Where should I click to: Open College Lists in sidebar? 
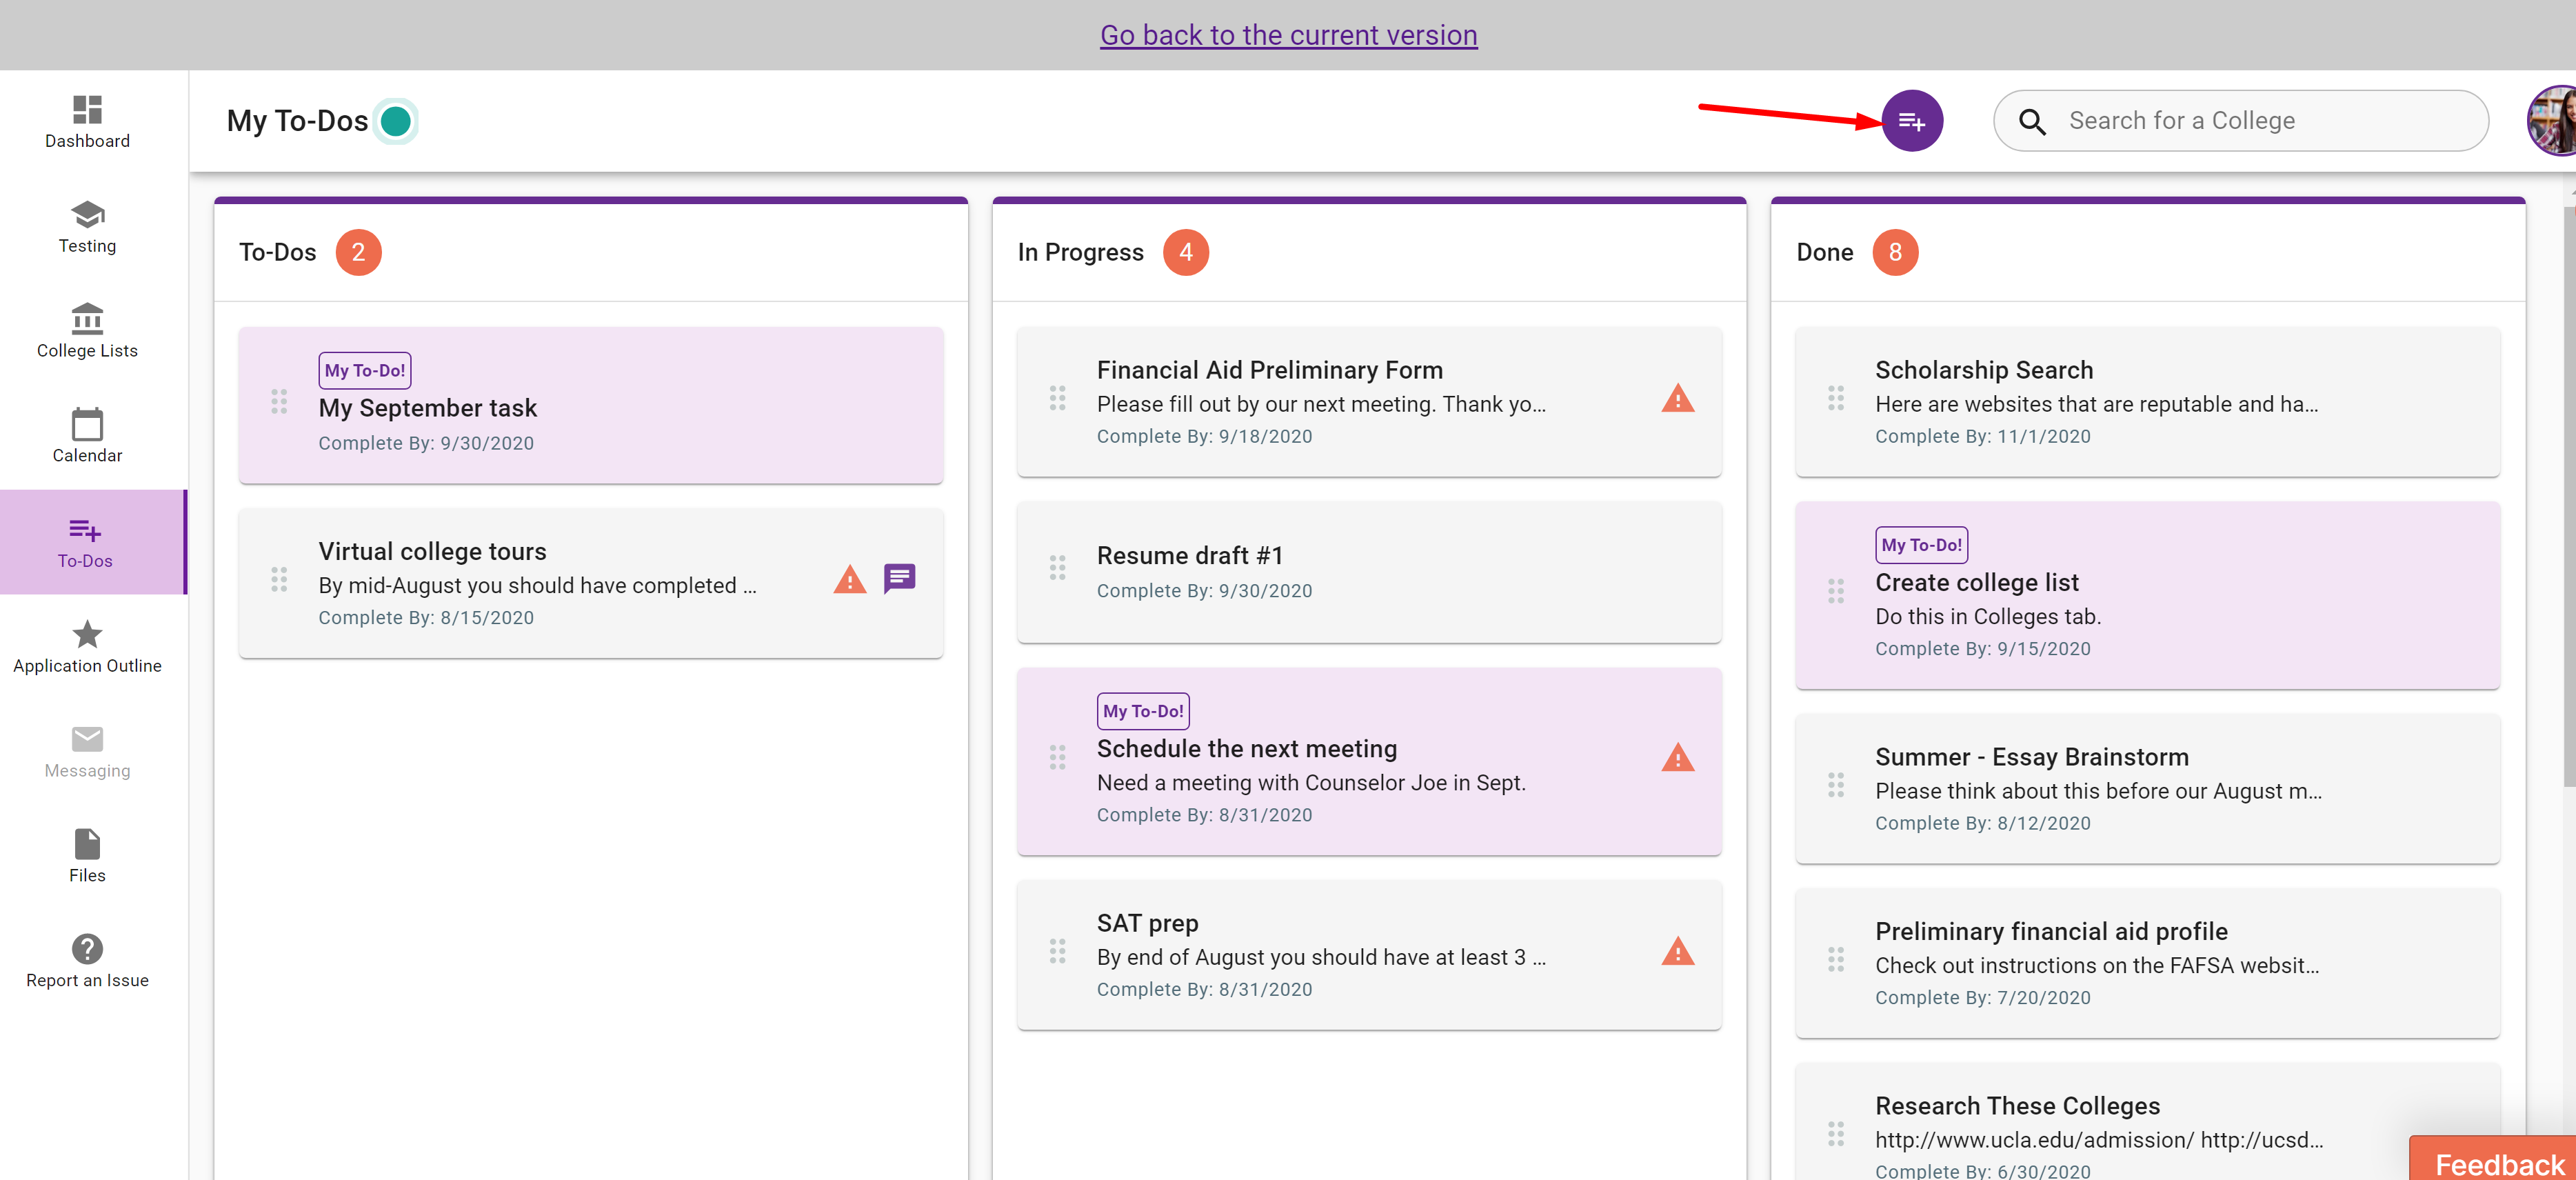[x=87, y=332]
